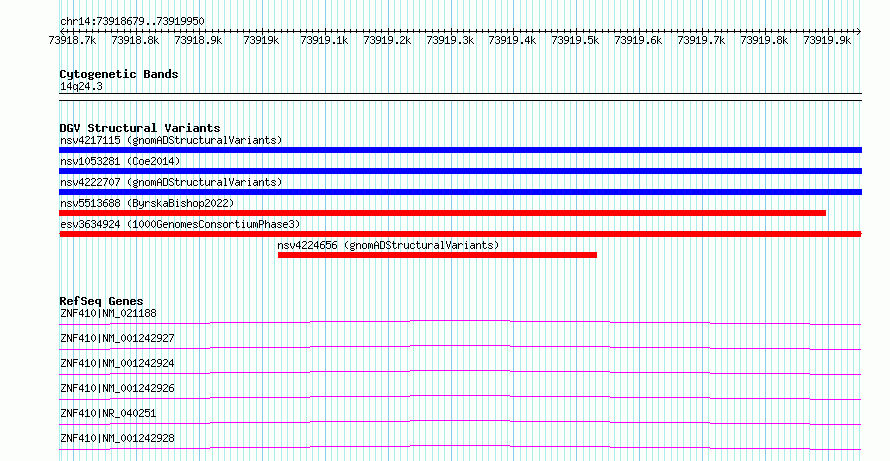This screenshot has height=461, width=890.
Task: Open the nsv1053281 (Coe2014) variant label
Action: pos(120,161)
